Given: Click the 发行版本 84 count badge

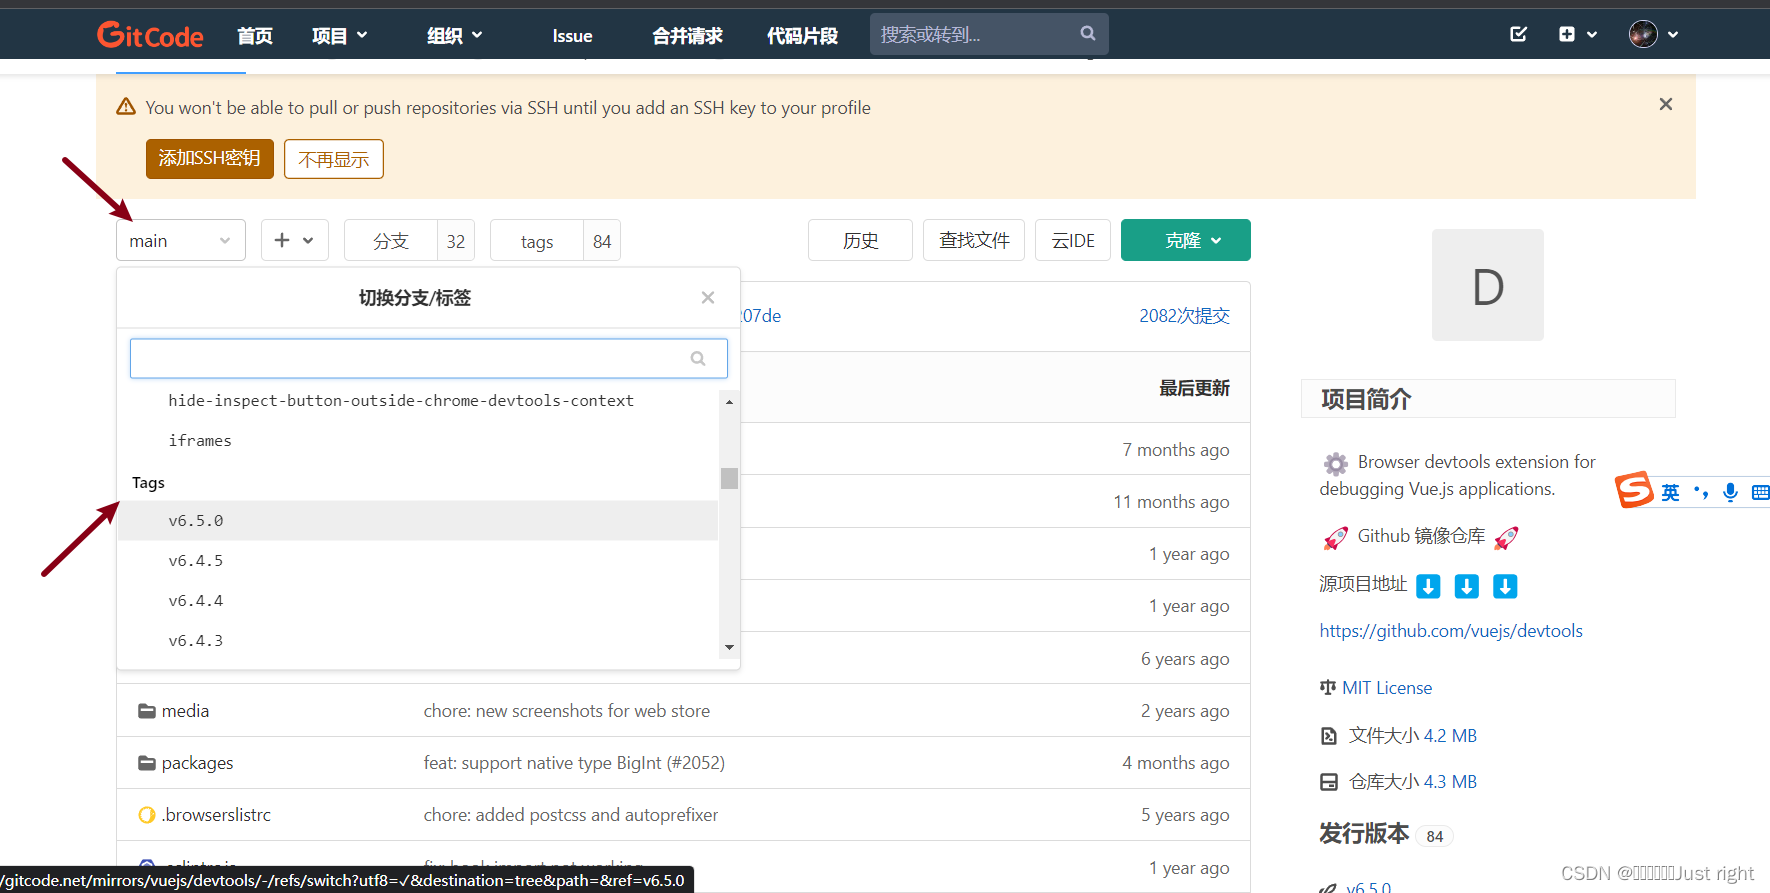Looking at the screenshot, I should (x=1435, y=836).
